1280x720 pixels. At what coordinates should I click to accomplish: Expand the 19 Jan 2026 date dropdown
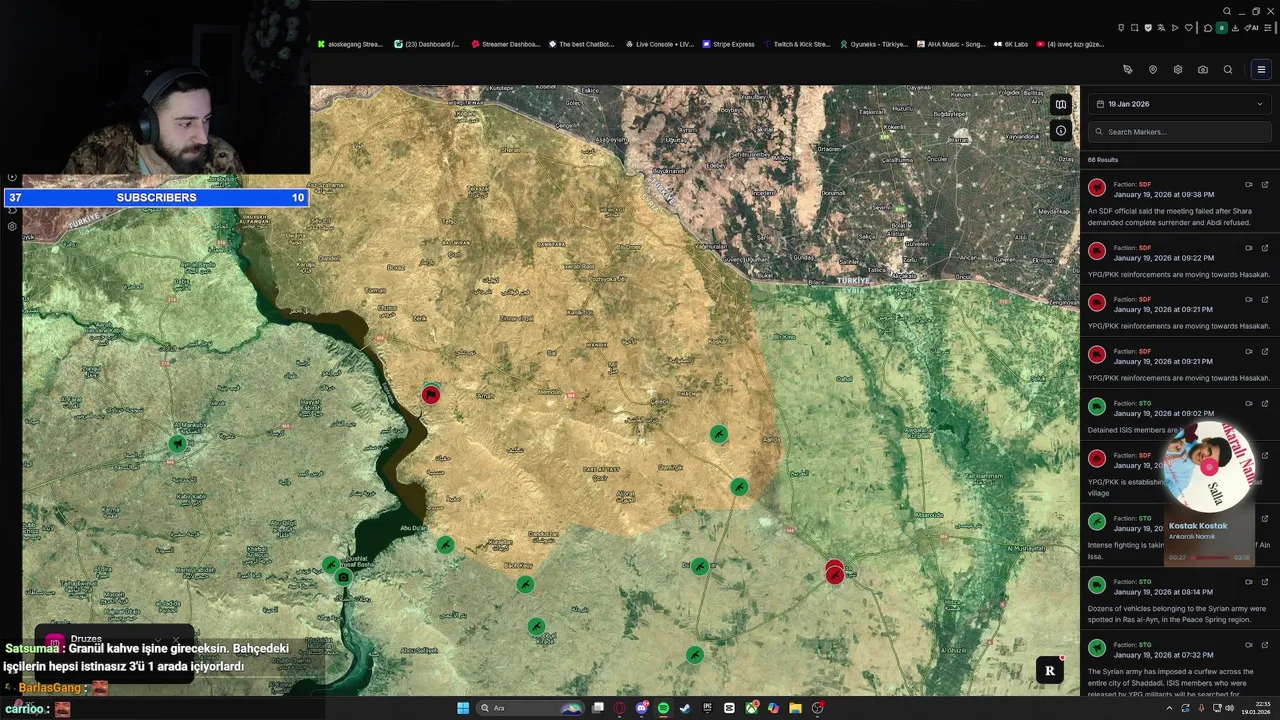click(1180, 104)
